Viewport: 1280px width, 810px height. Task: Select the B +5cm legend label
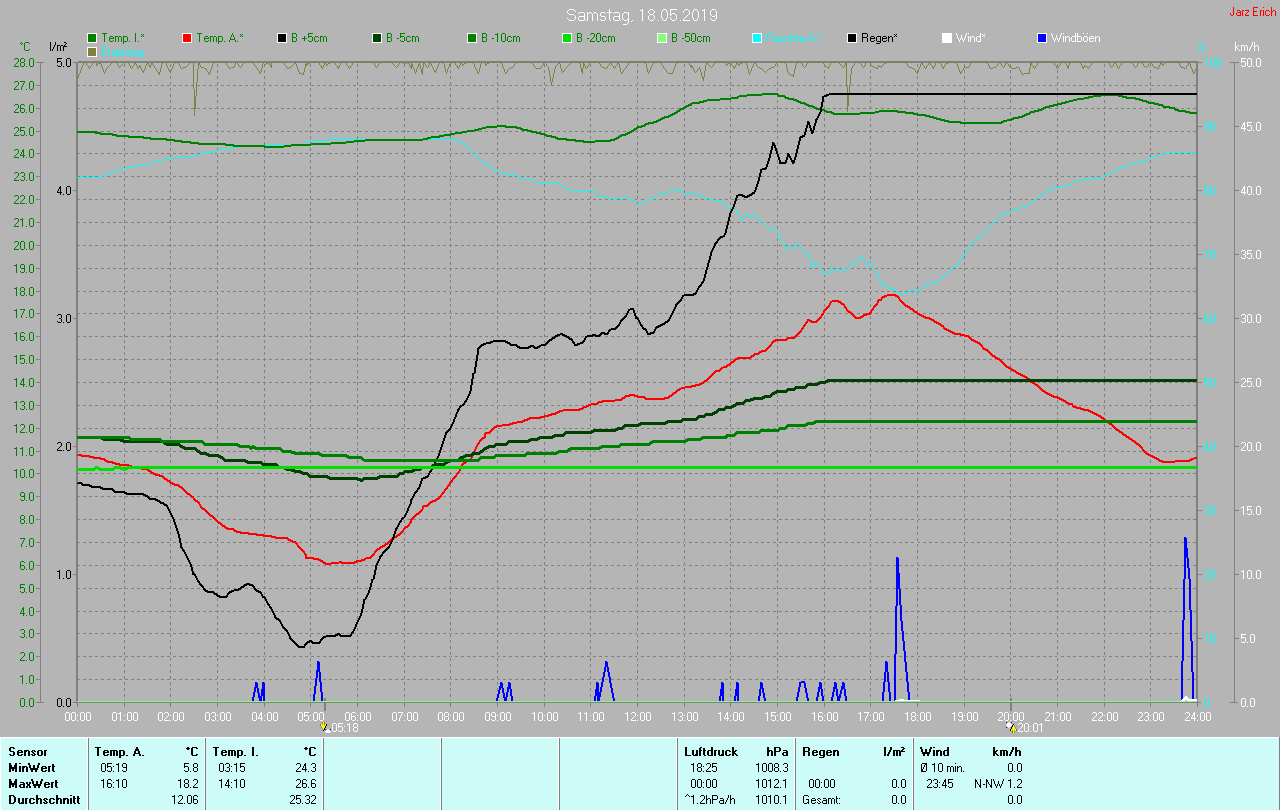[308, 38]
